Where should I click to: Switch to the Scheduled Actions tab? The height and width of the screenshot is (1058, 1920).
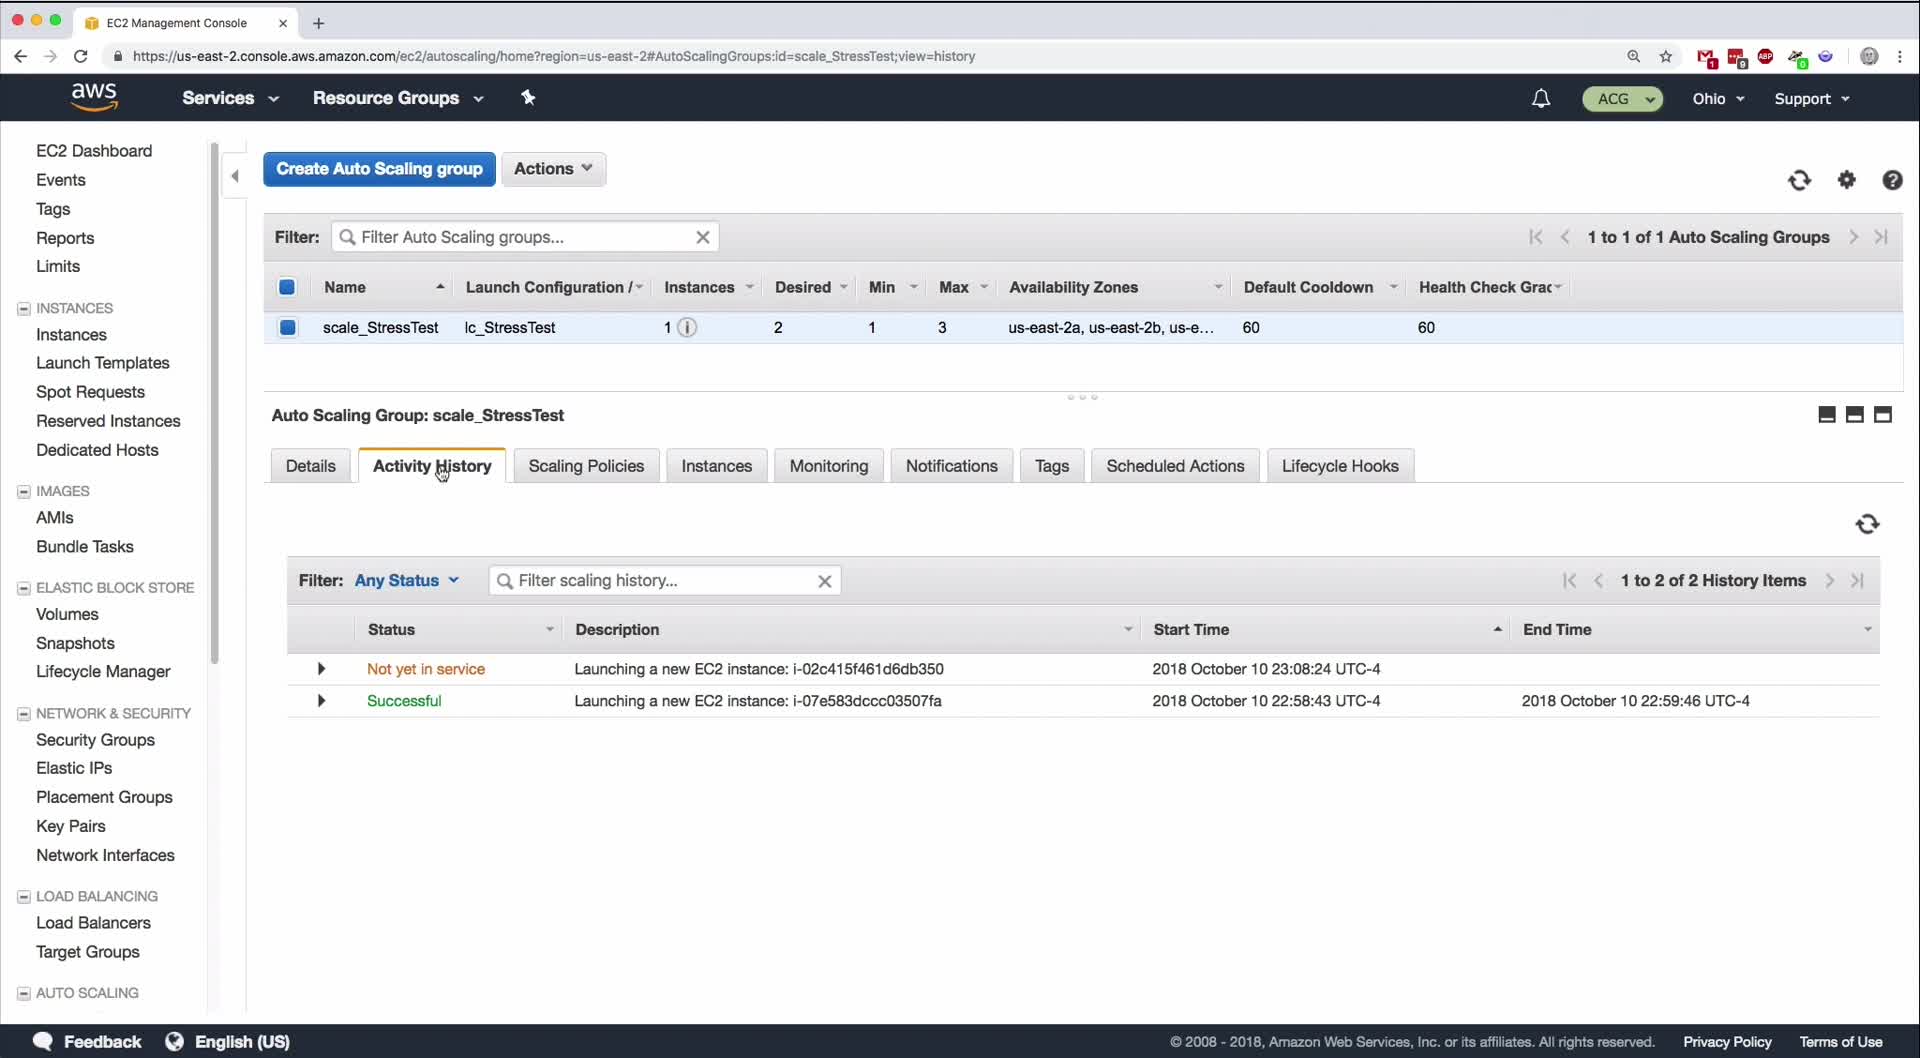point(1175,466)
